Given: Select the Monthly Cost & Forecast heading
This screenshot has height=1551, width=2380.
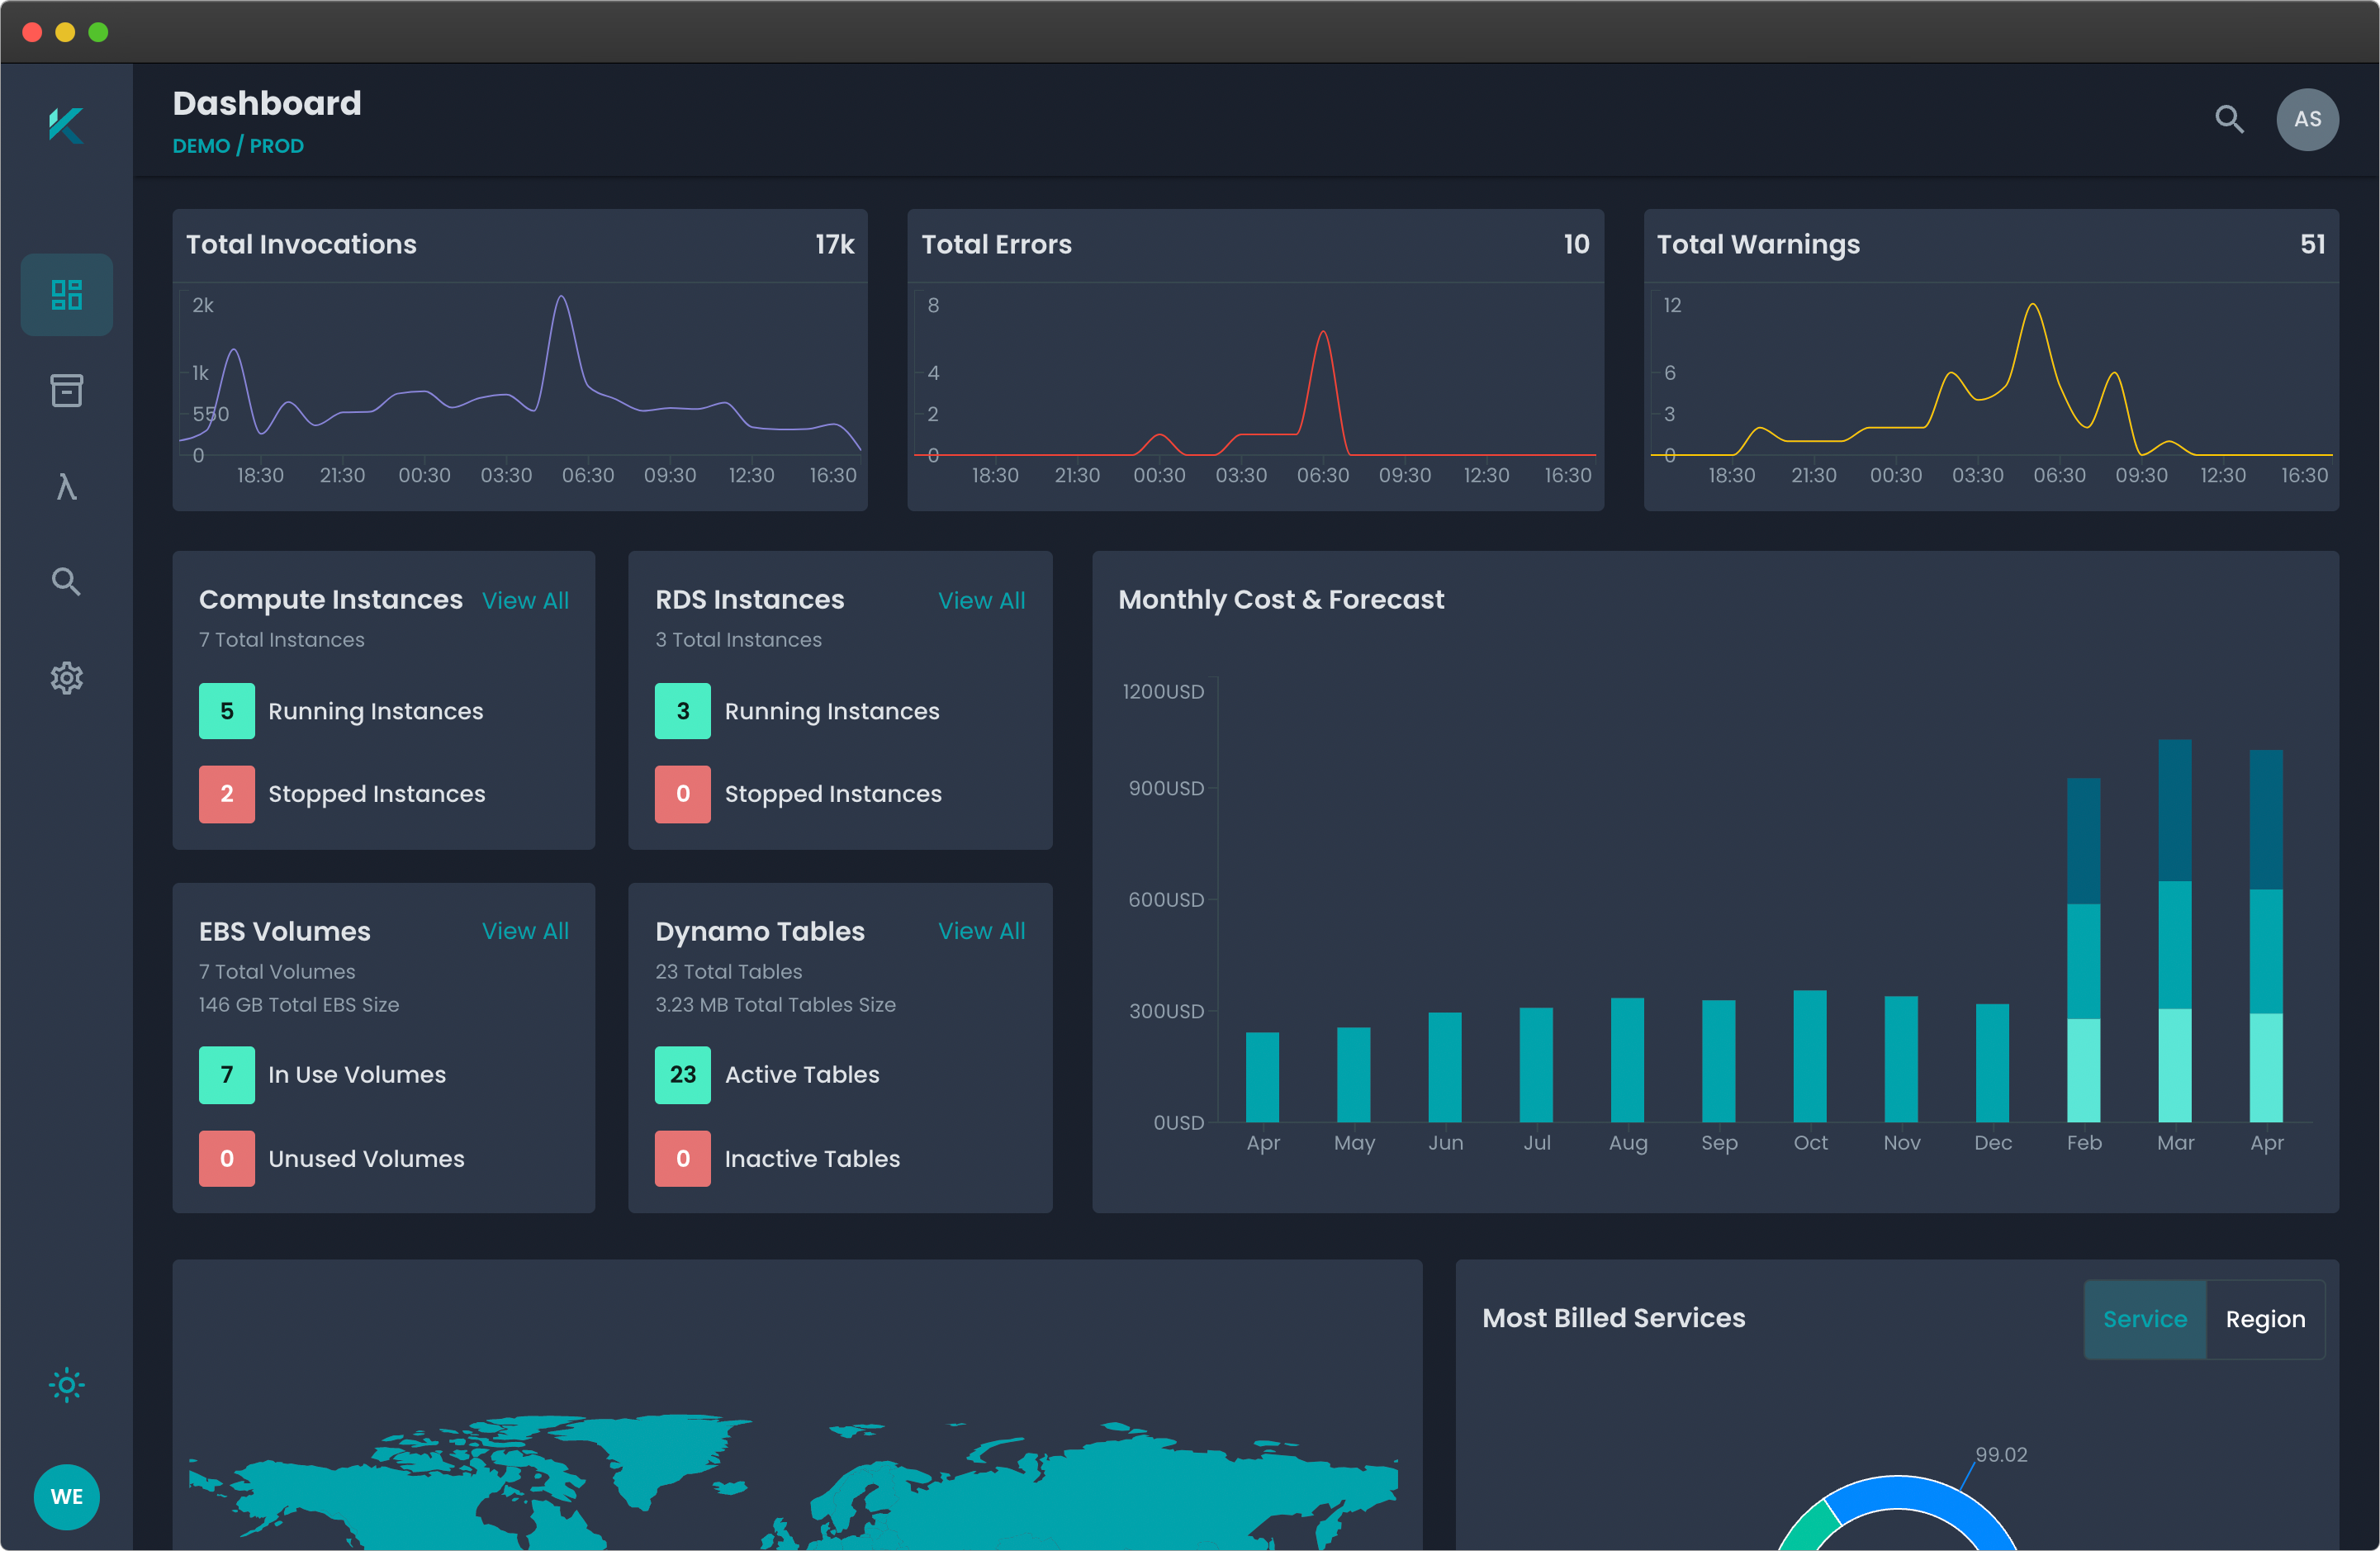Looking at the screenshot, I should [x=1281, y=599].
